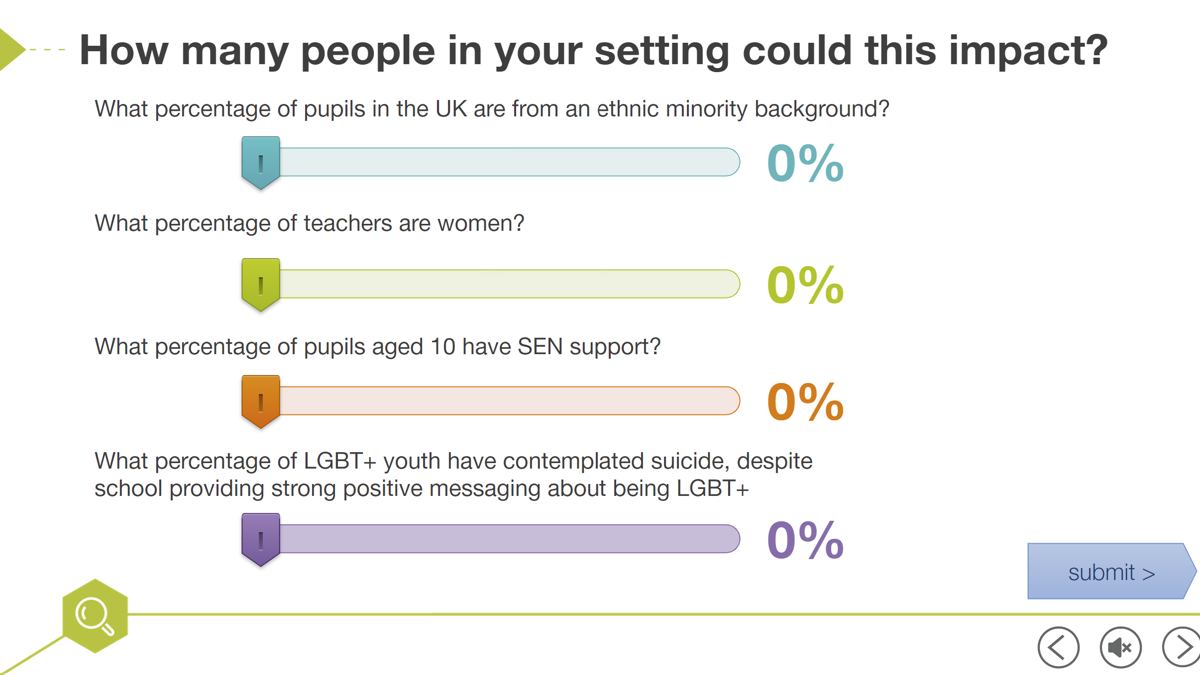Click the orange 0% value readout

point(805,402)
